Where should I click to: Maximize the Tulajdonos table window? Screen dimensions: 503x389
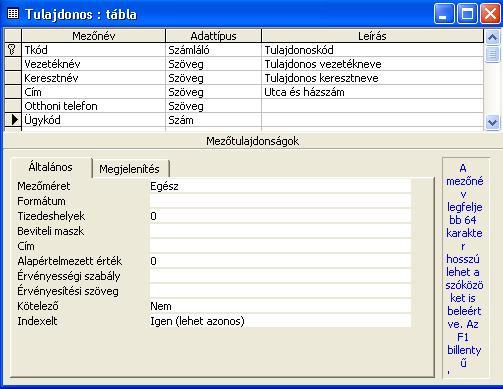(467, 14)
